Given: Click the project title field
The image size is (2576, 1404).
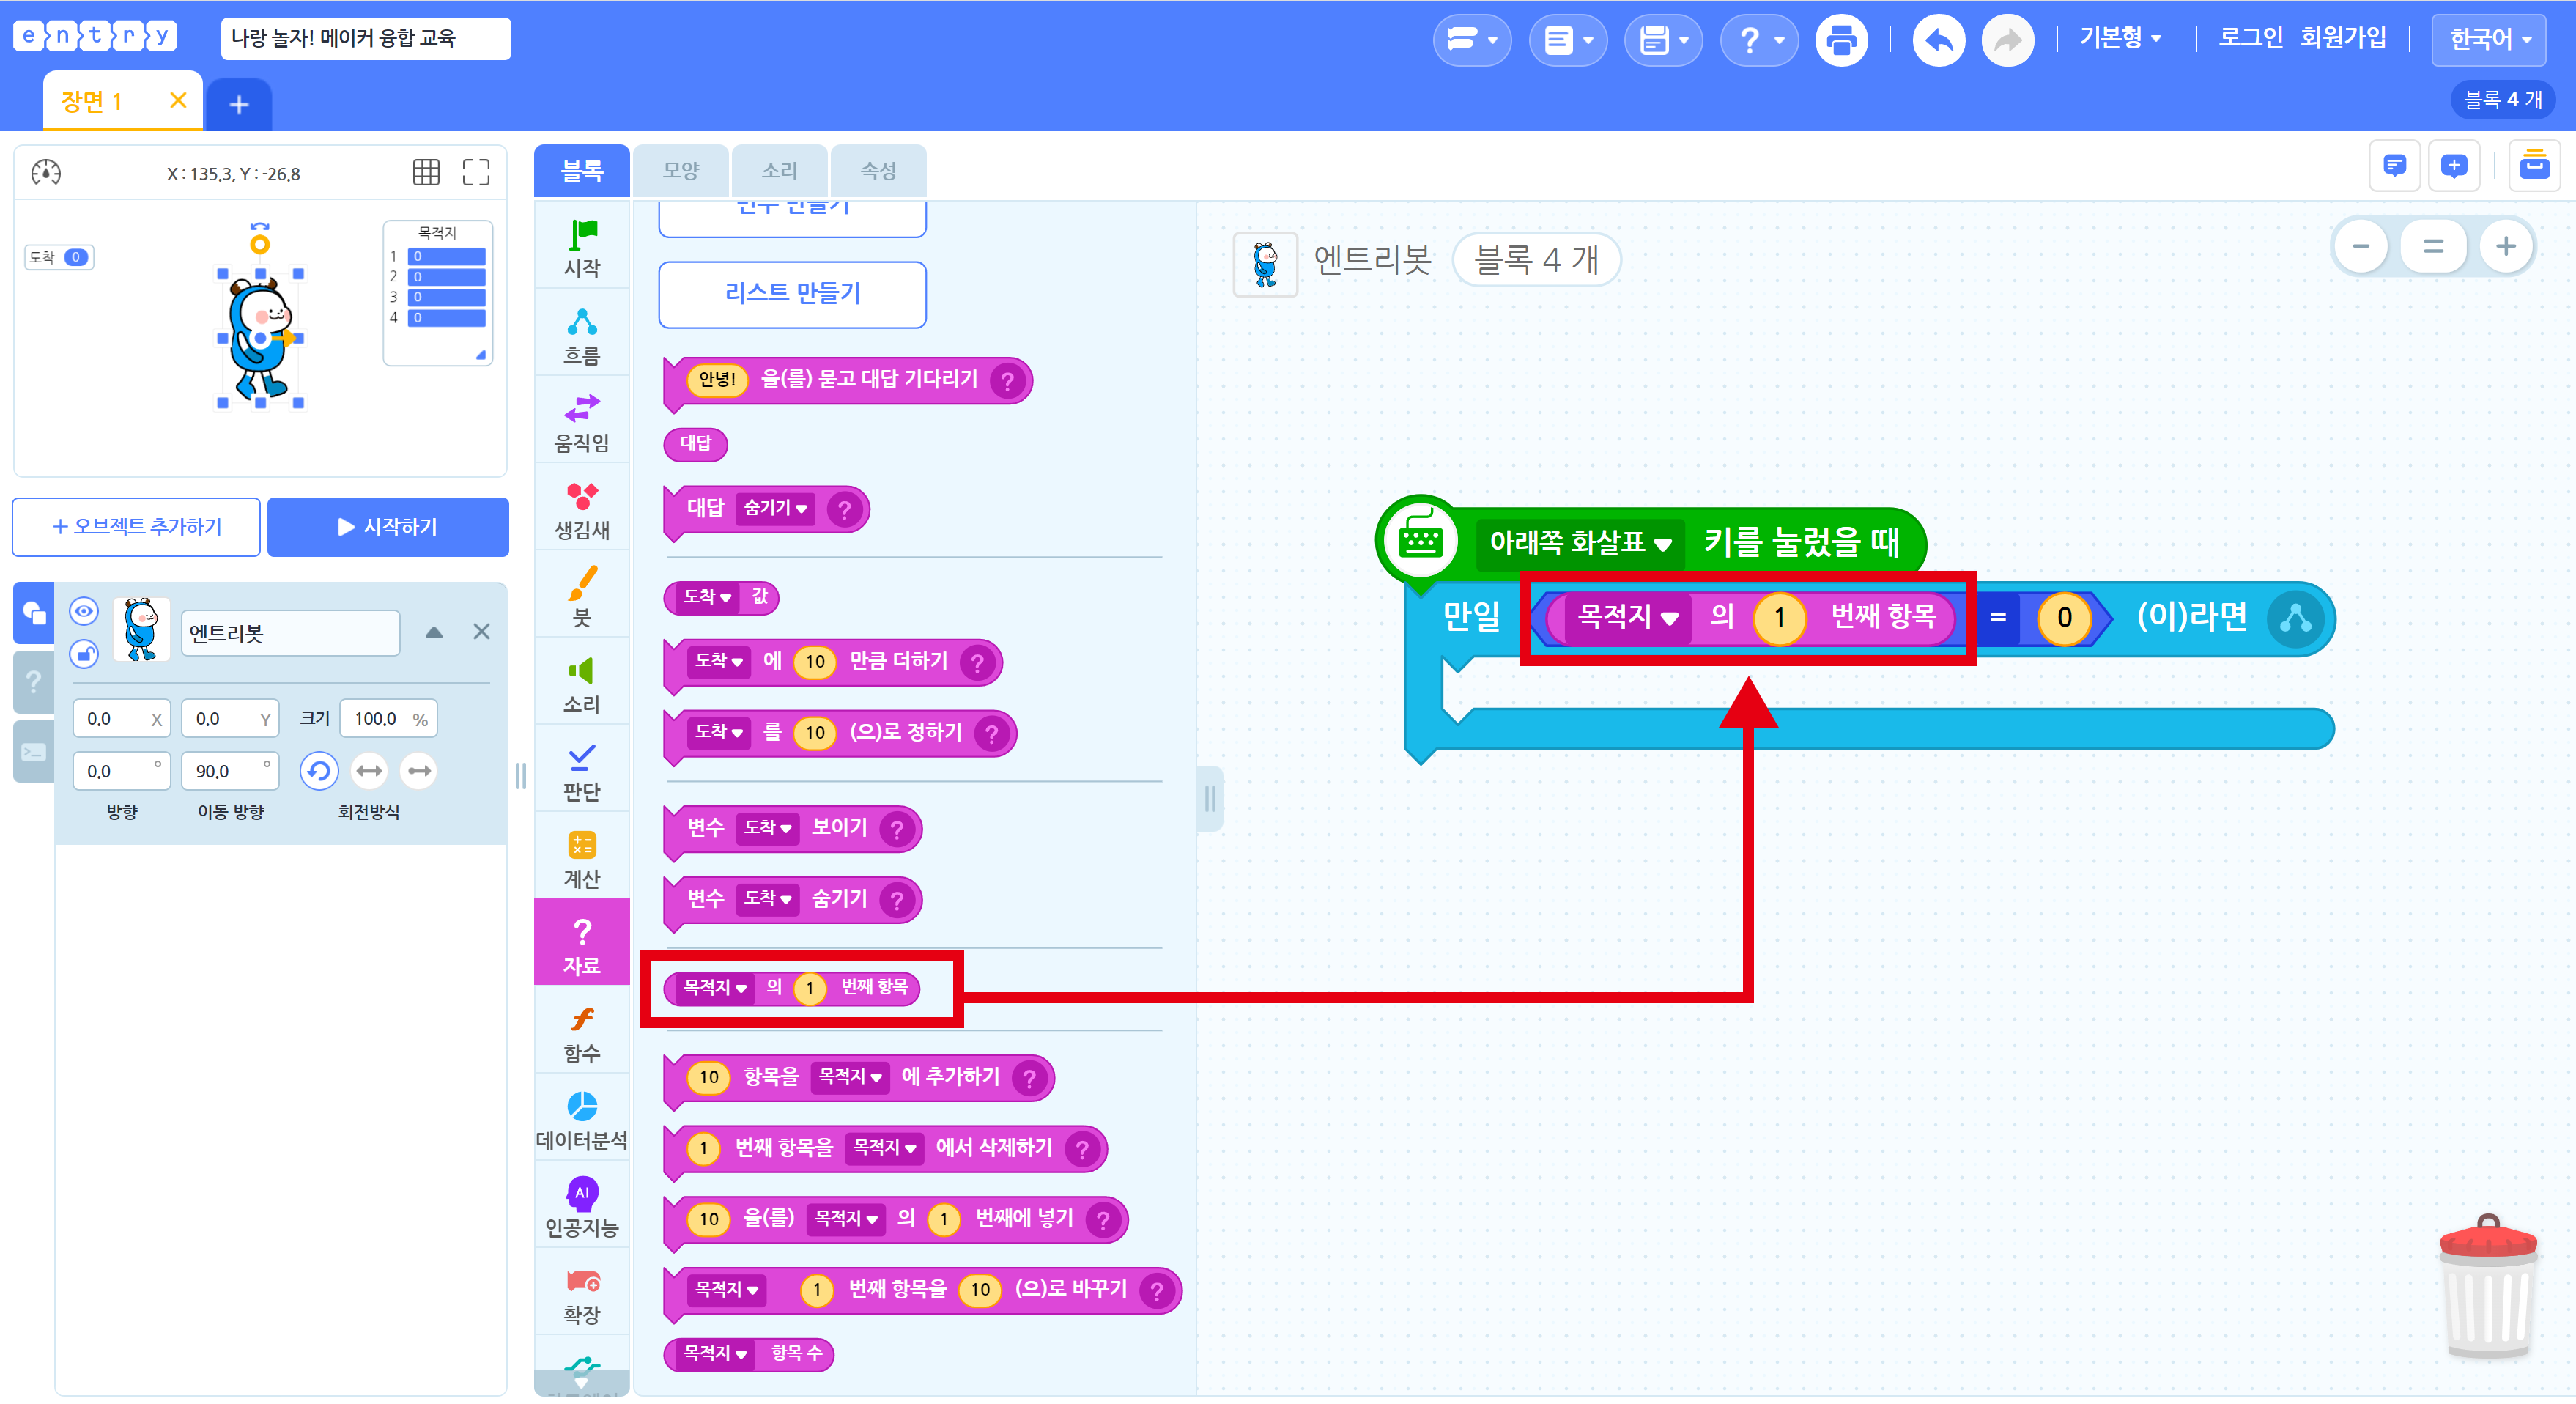Looking at the screenshot, I should [365, 38].
